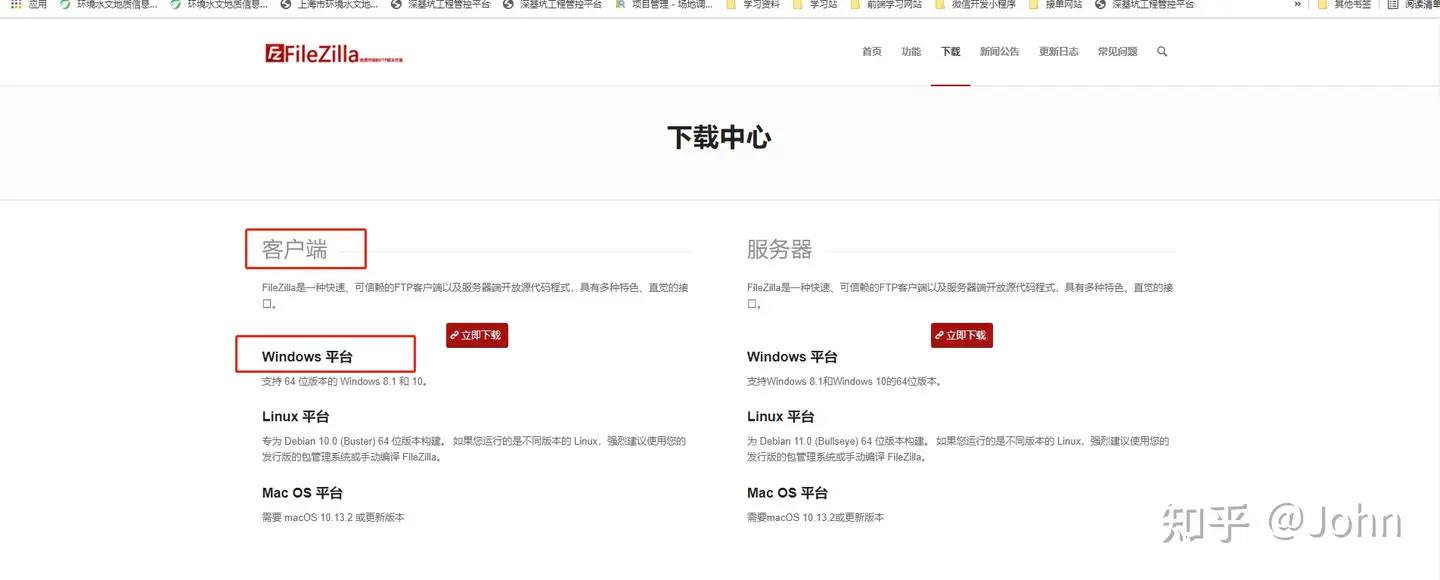Open the 应用 apps grid bookmark
The height and width of the screenshot is (580, 1440).
29,5
